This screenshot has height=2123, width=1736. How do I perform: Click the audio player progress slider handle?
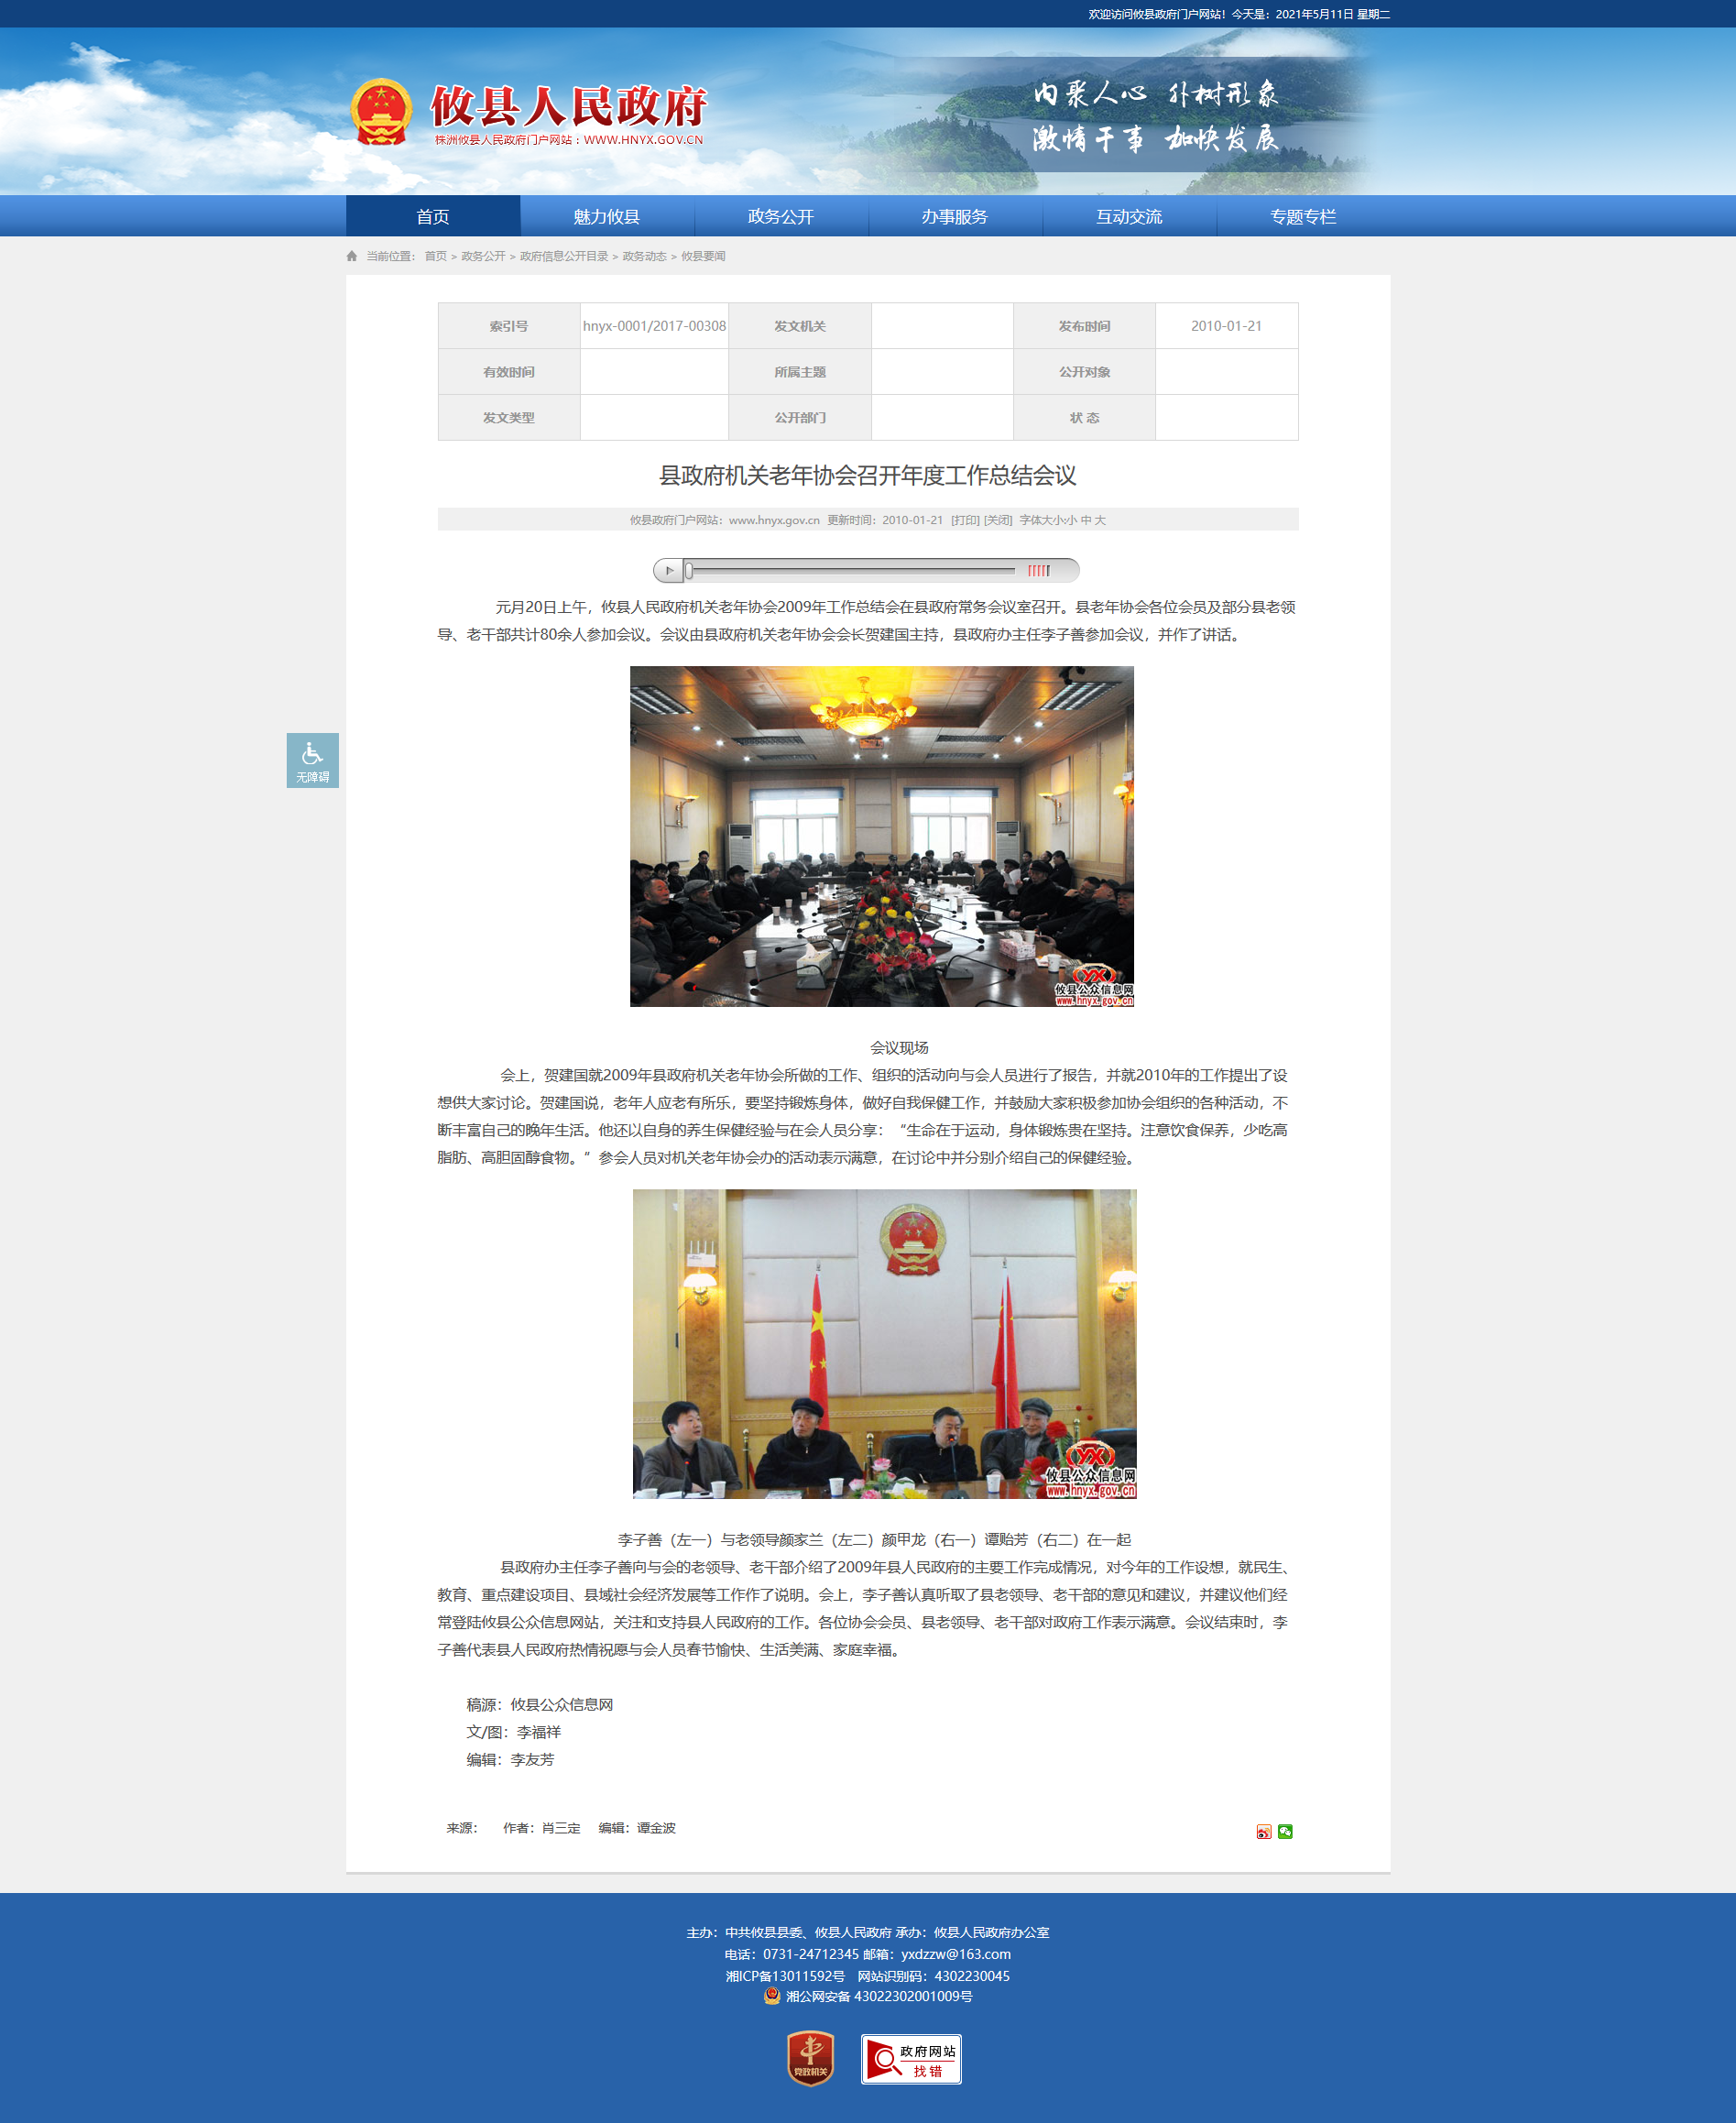689,571
